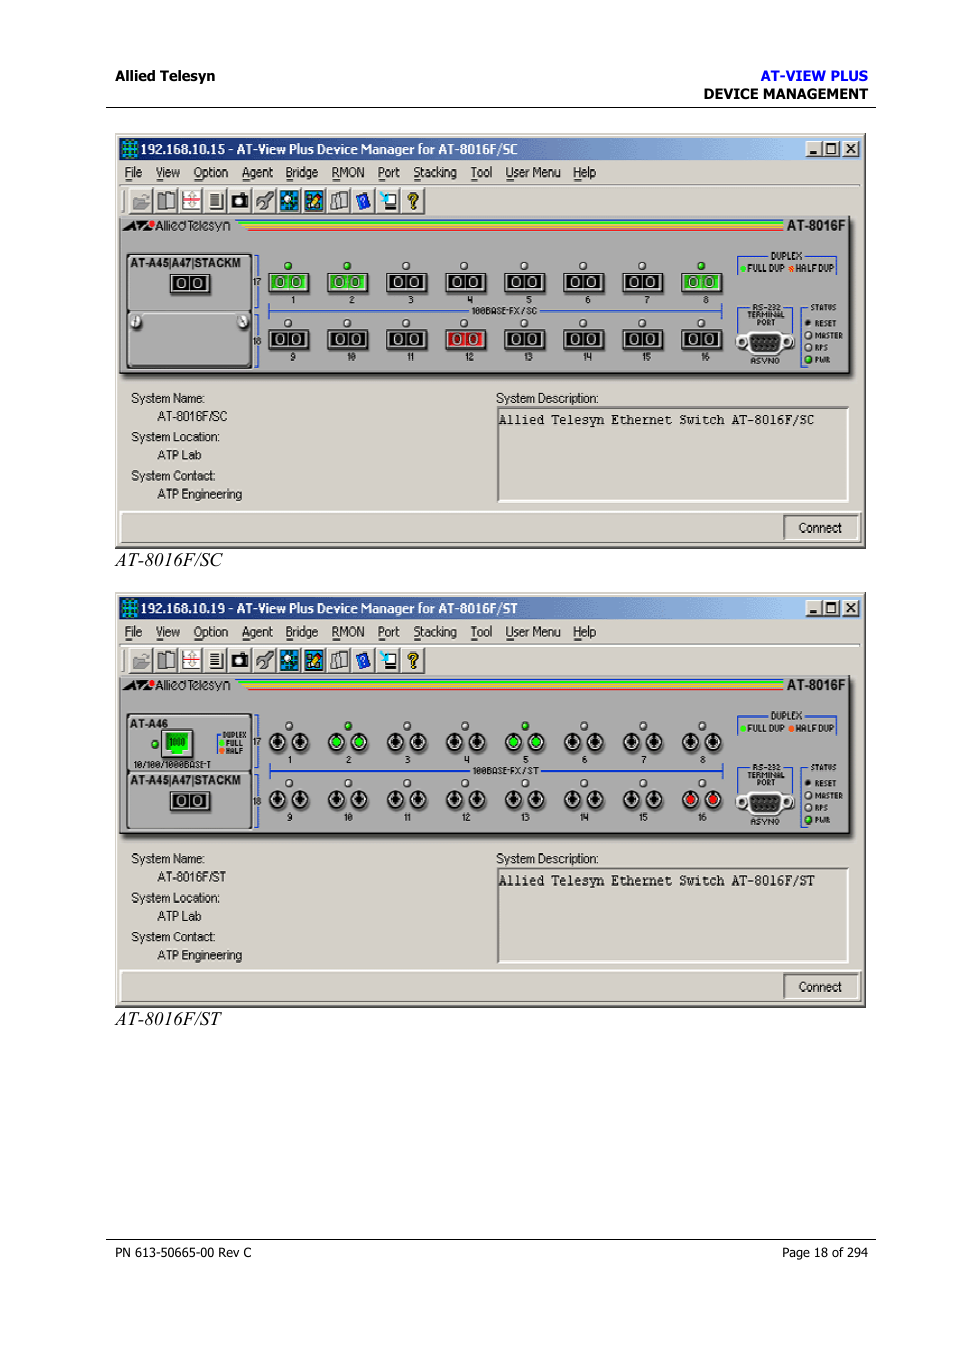Image resolution: width=954 pixels, height=1351 pixels.
Task: Click the yellow question mark help icon in the AT-8016F/SC window
Action: (413, 201)
